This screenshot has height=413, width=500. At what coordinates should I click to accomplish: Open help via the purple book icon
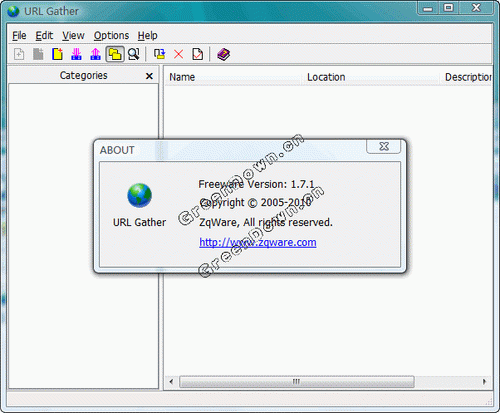[x=224, y=54]
